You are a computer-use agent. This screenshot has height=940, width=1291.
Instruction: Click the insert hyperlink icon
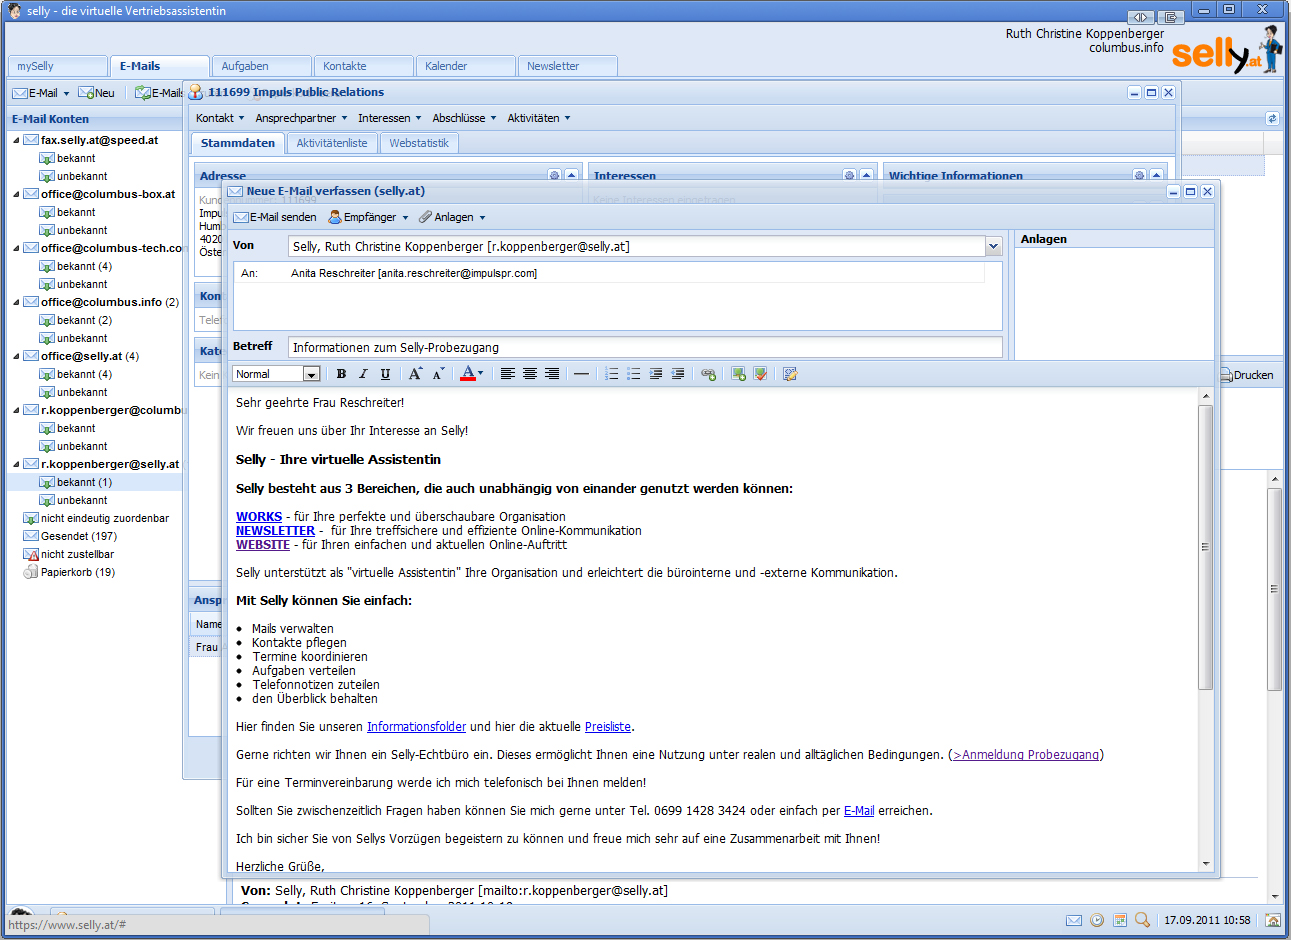point(708,374)
